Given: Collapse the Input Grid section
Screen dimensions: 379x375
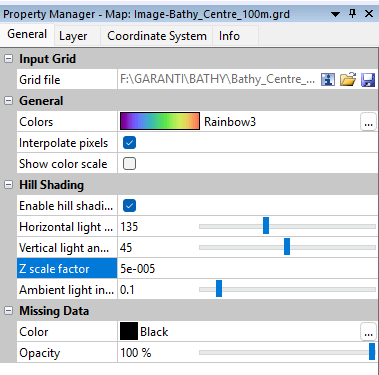Looking at the screenshot, I should pyautogui.click(x=8, y=59).
